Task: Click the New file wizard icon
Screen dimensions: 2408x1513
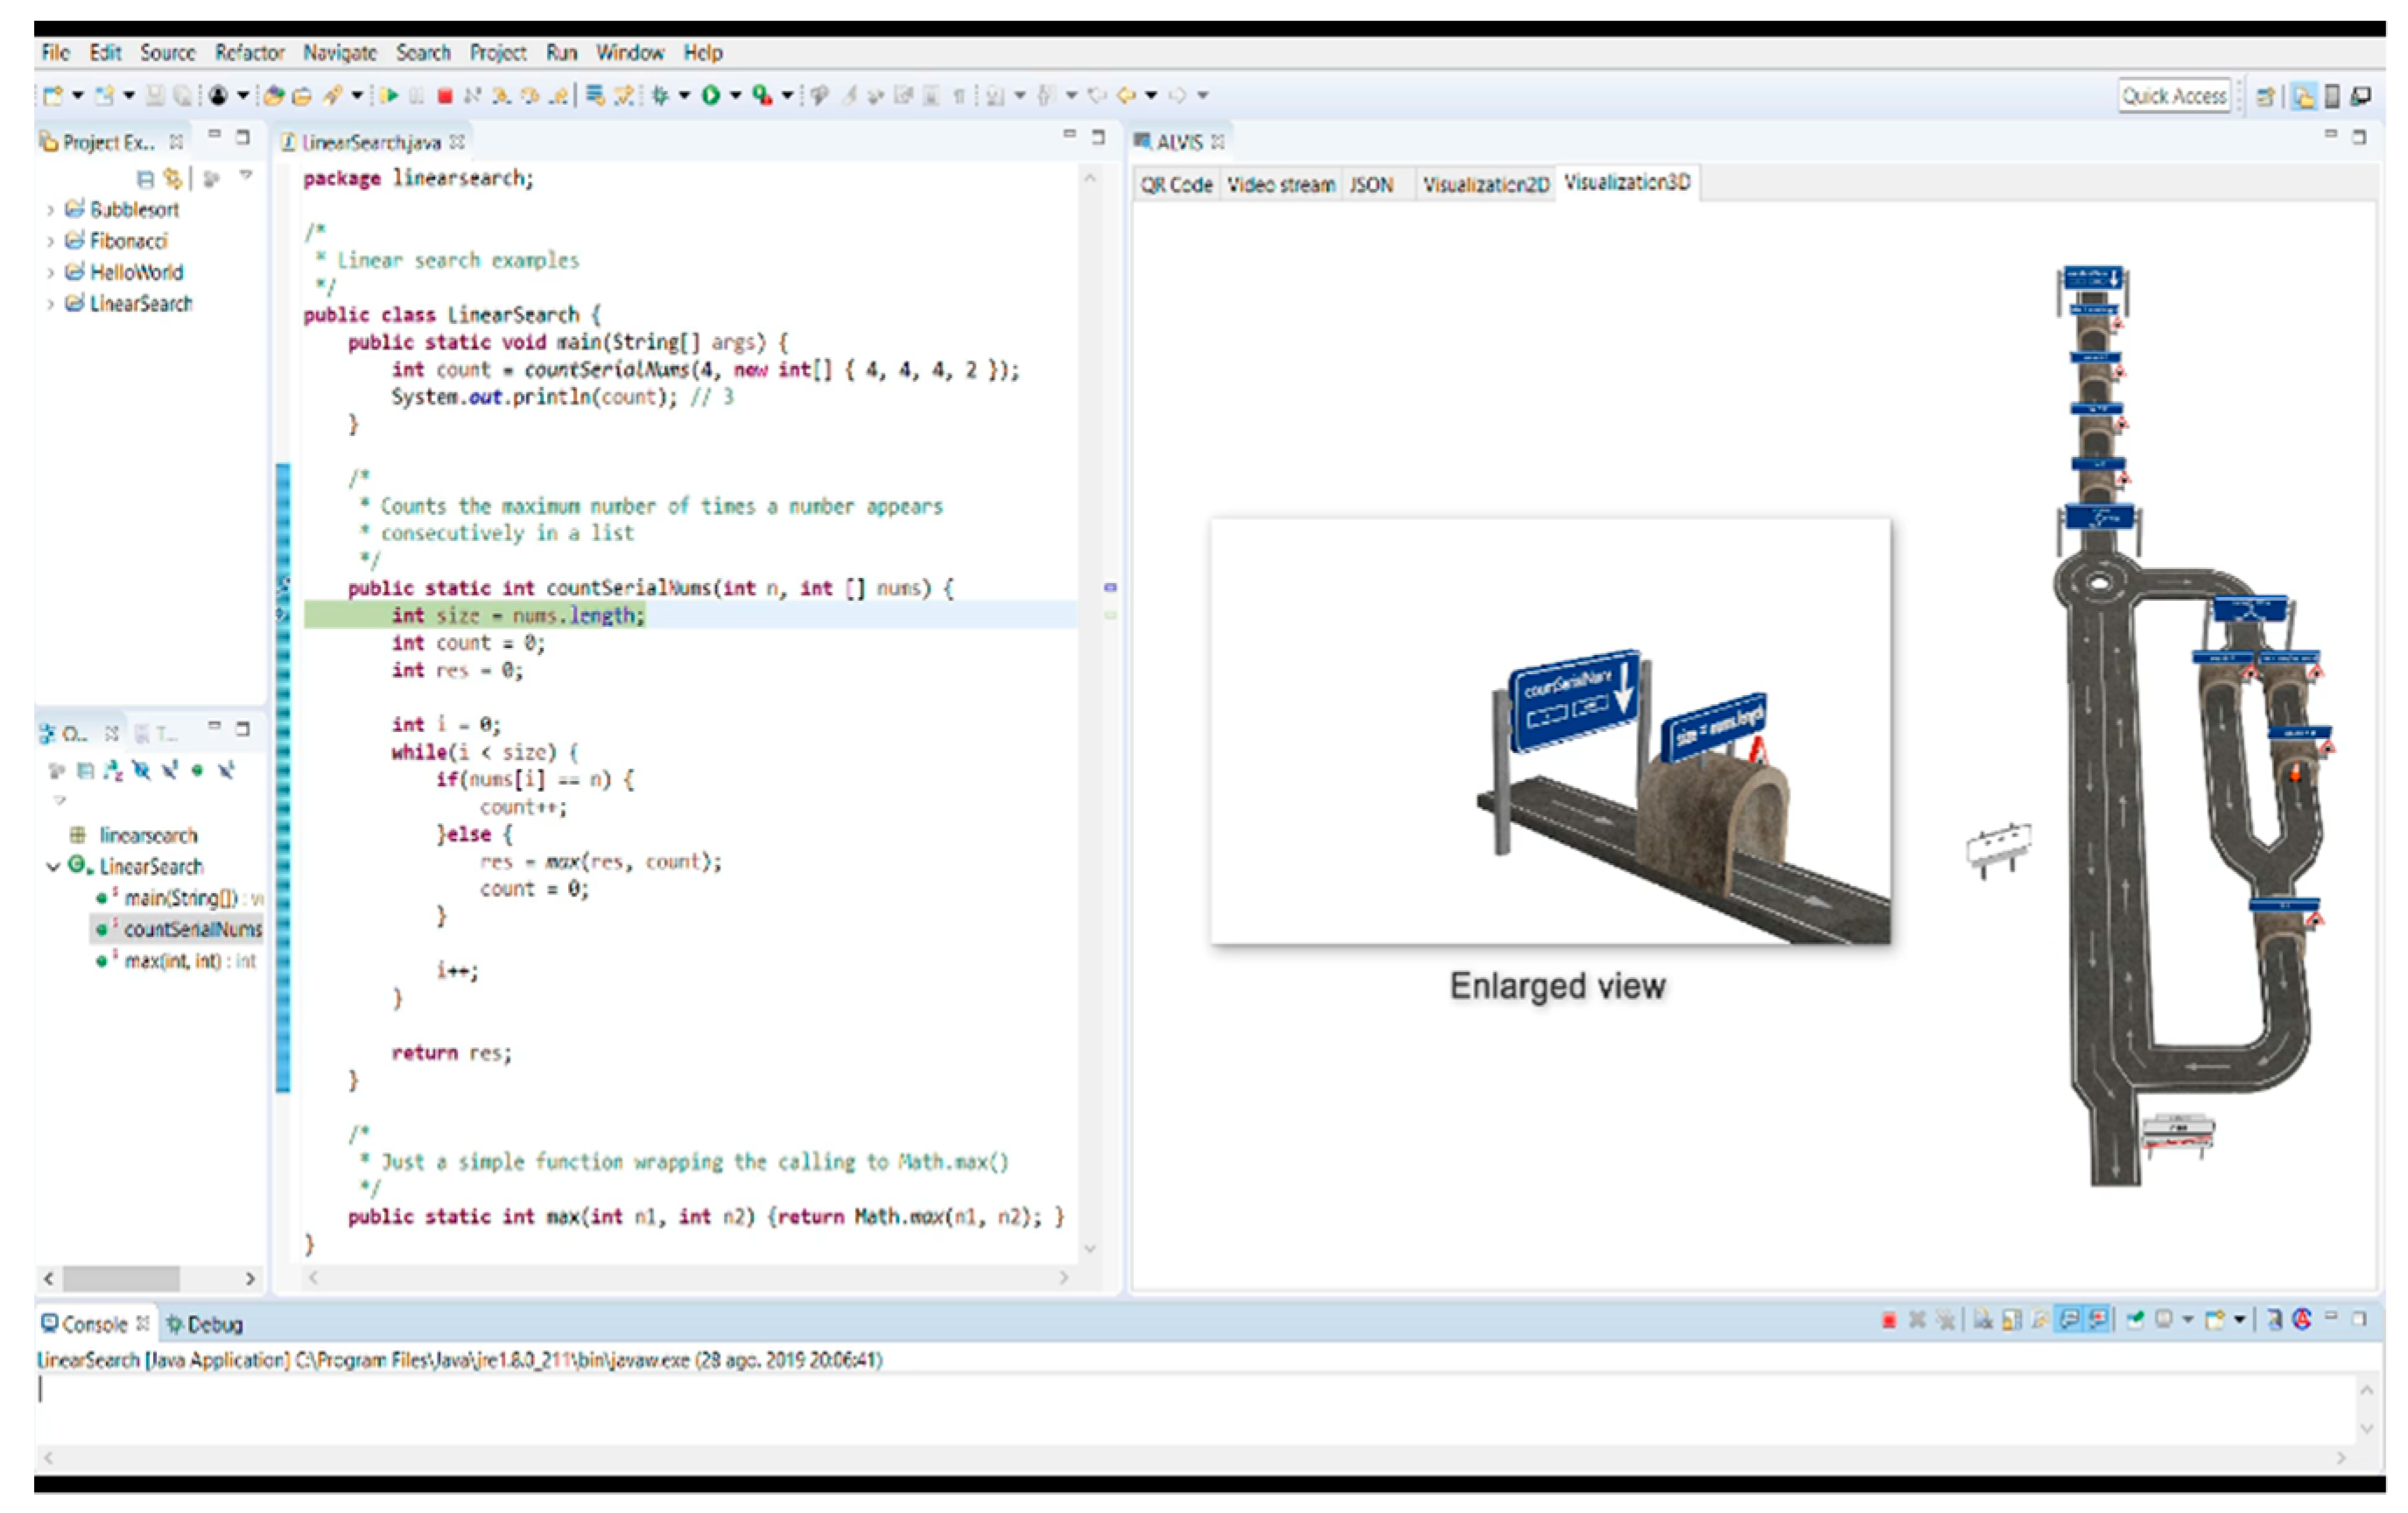Action: (x=52, y=96)
